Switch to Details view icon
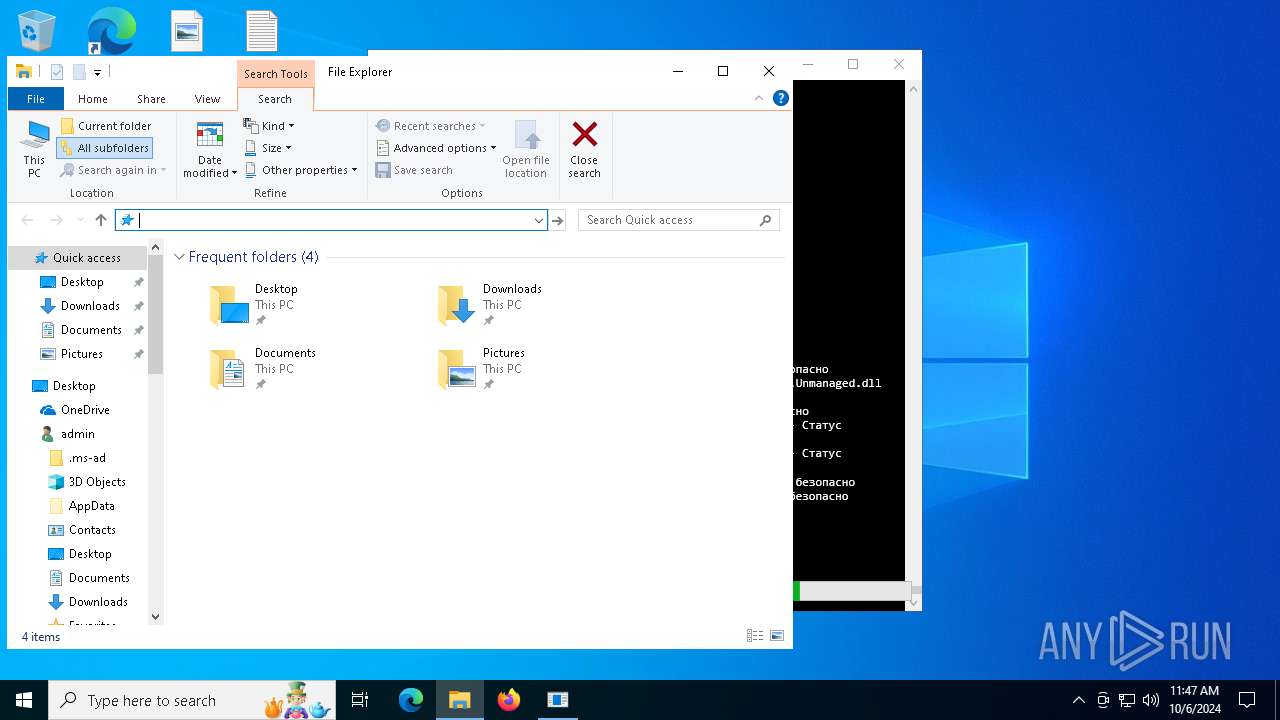 [x=755, y=636]
